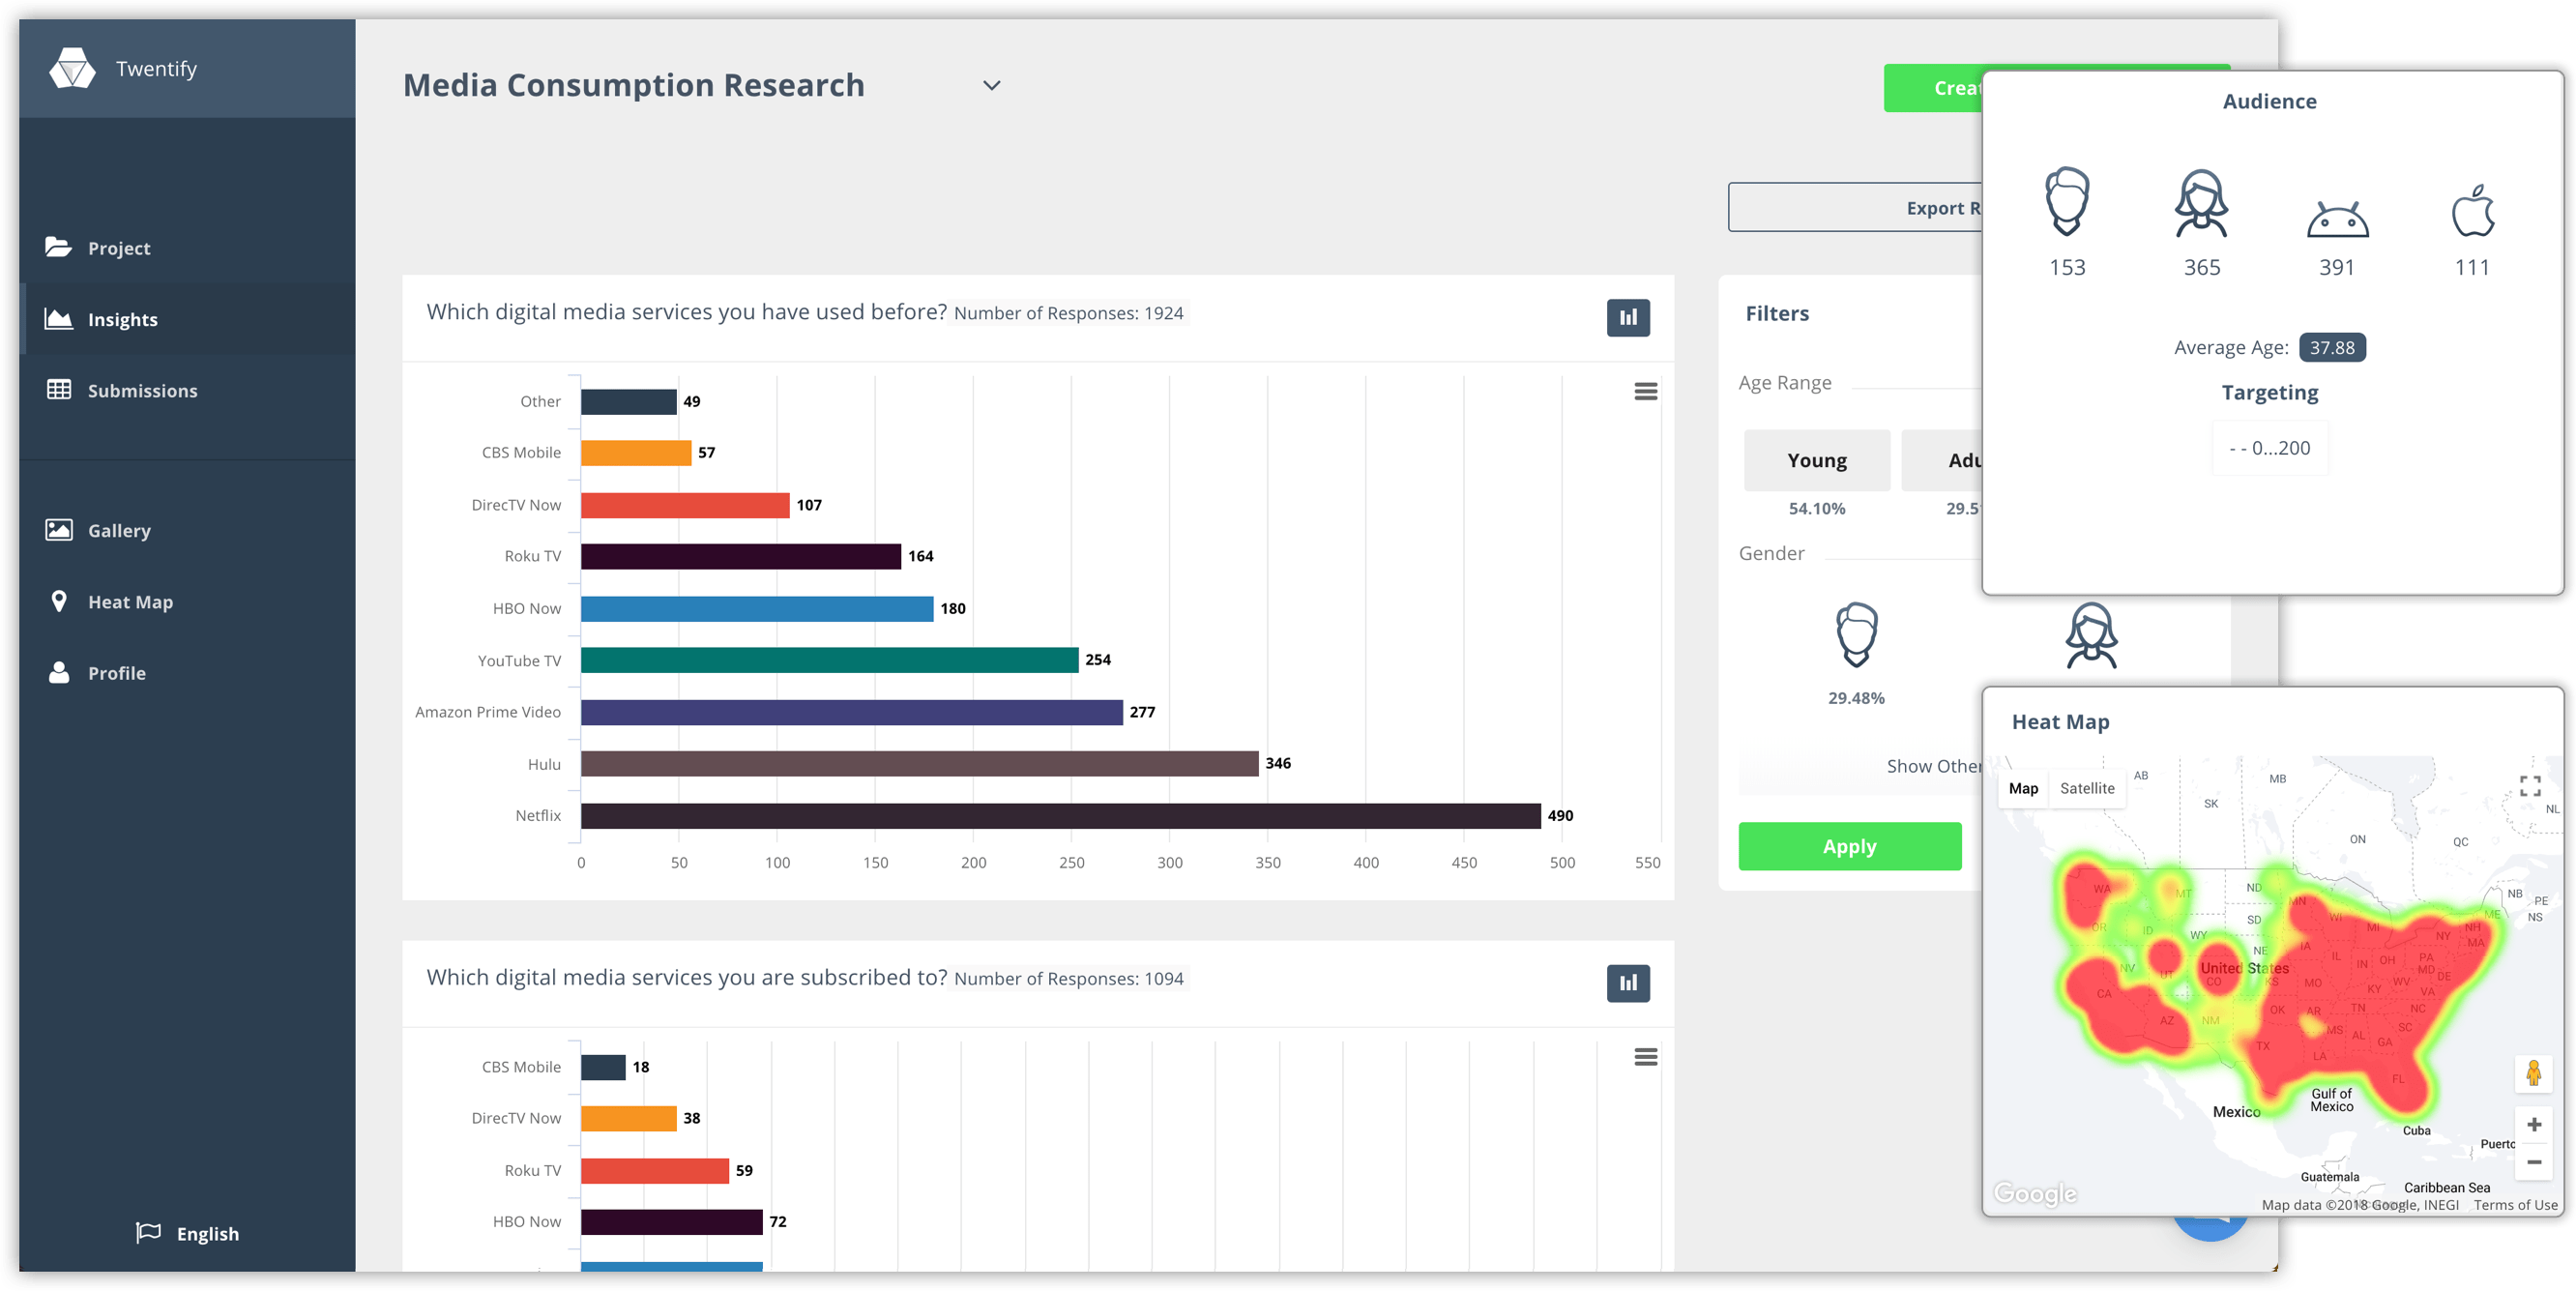Click the female audience icon showing 365
Viewport: 2576px width, 1291px height.
pos(2201,203)
